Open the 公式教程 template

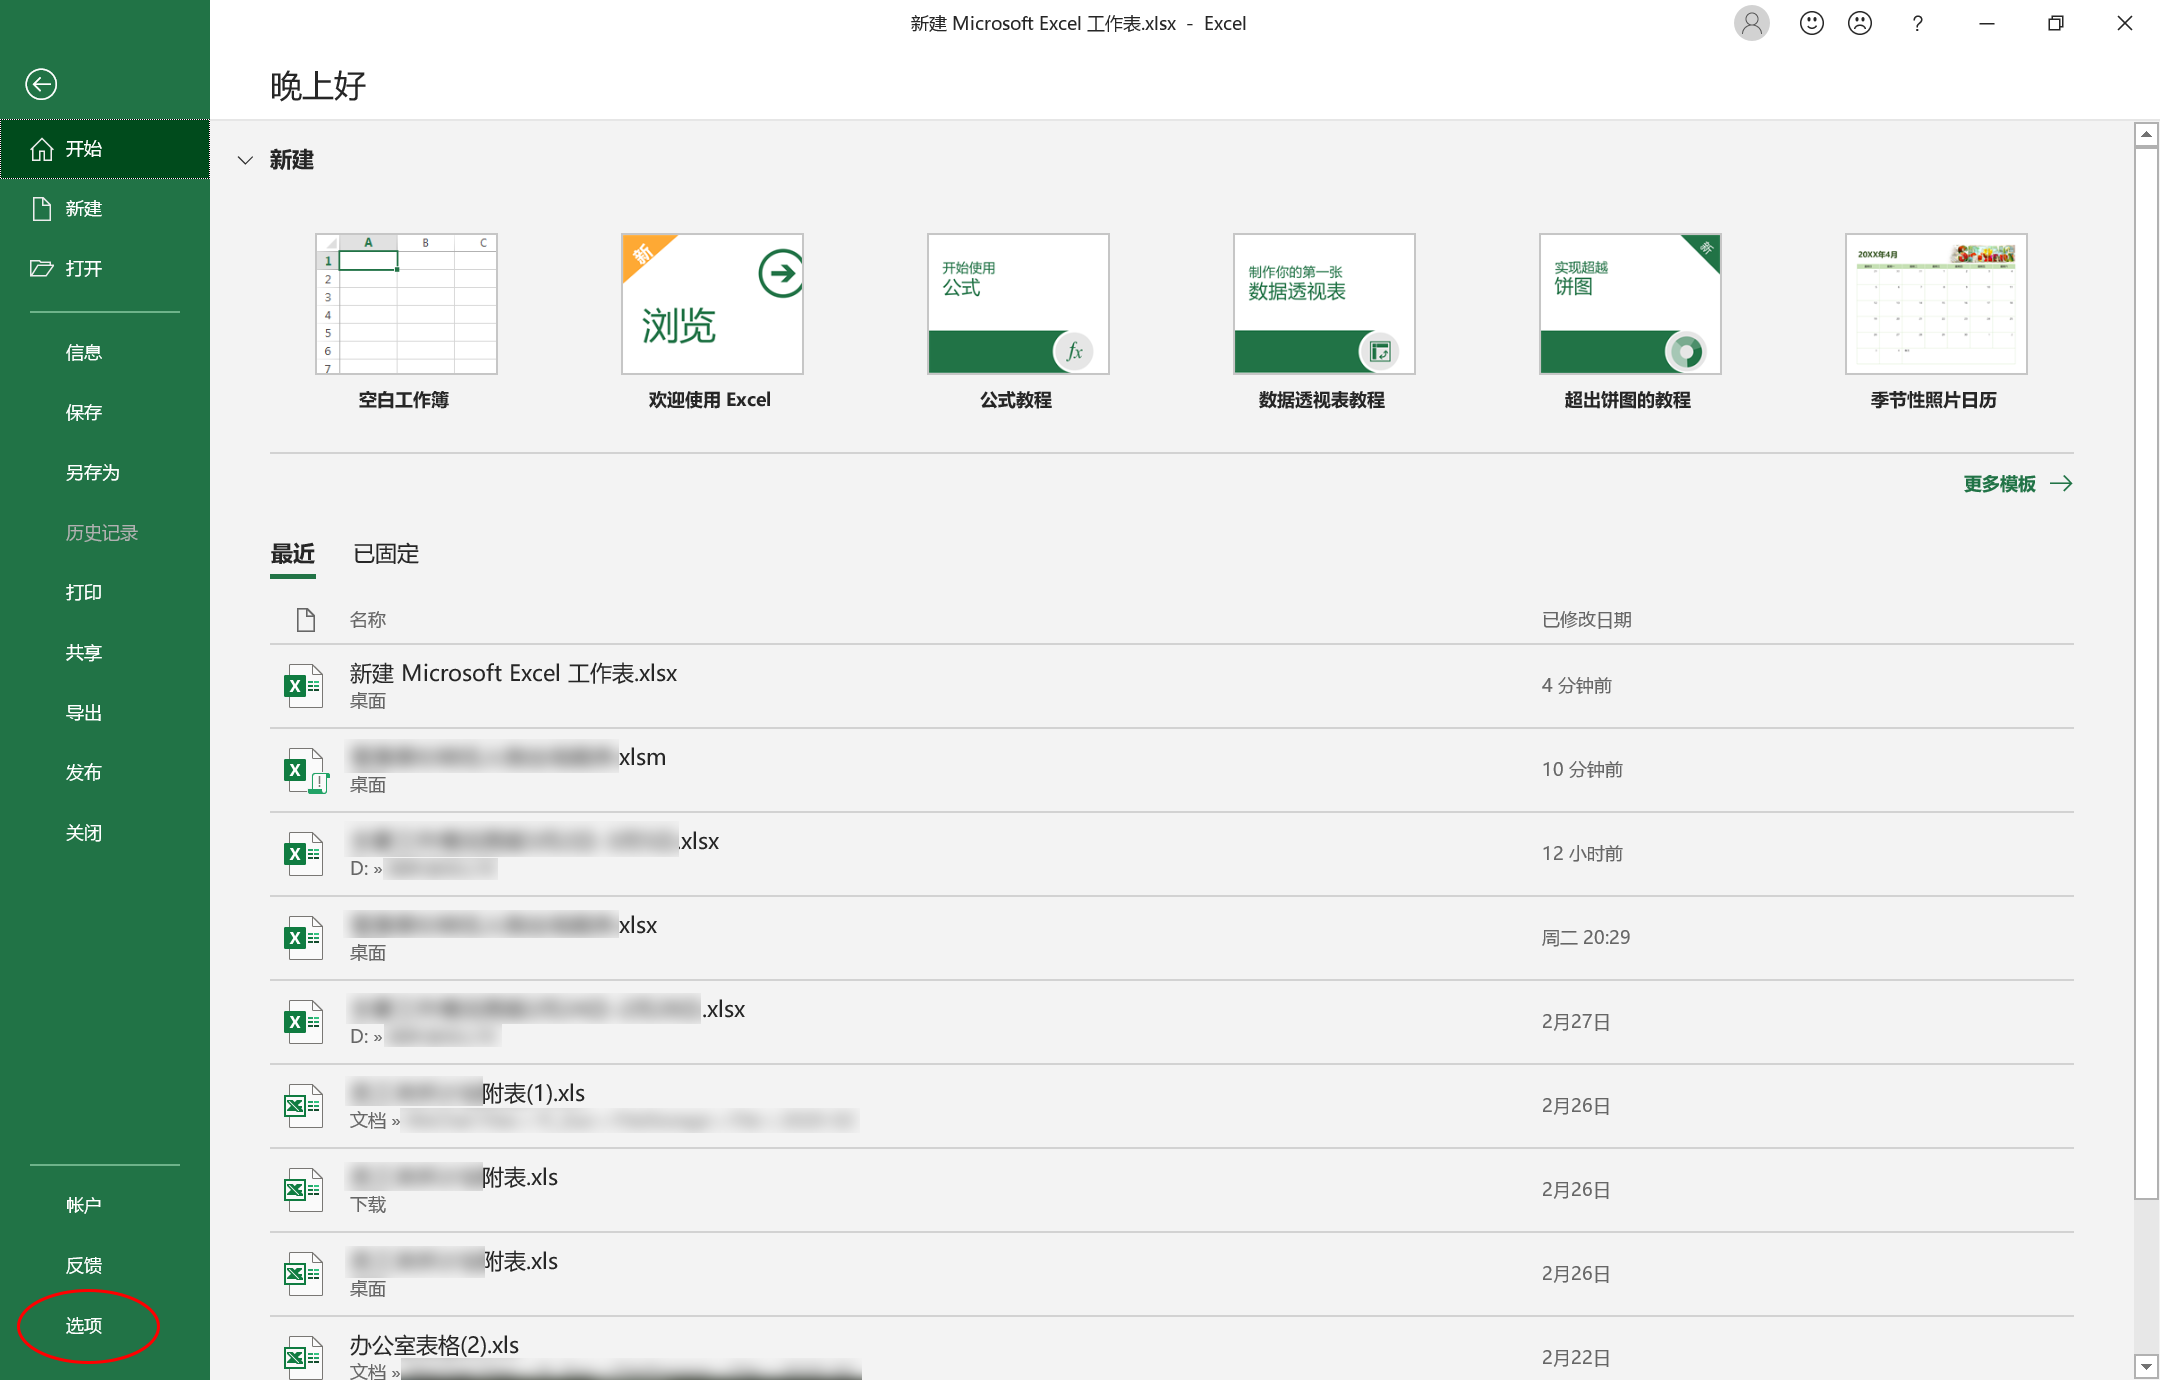(x=1018, y=304)
